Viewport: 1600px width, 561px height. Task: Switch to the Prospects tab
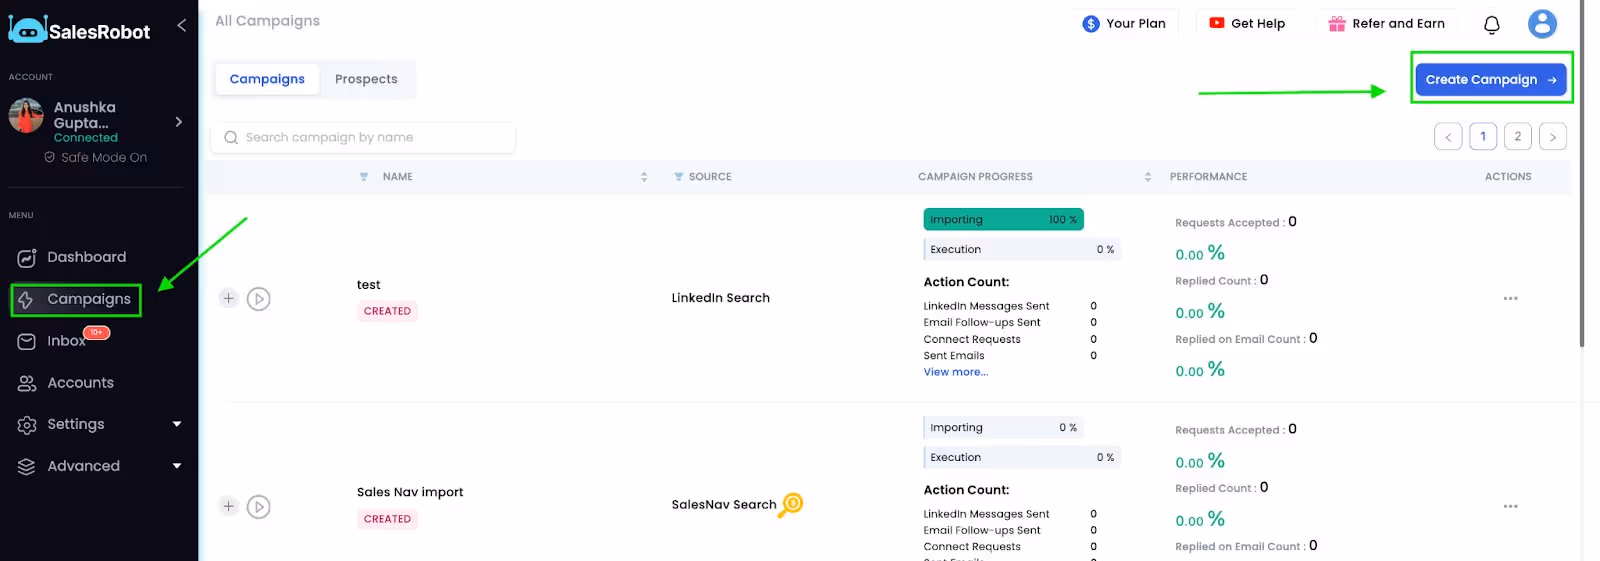pos(366,79)
